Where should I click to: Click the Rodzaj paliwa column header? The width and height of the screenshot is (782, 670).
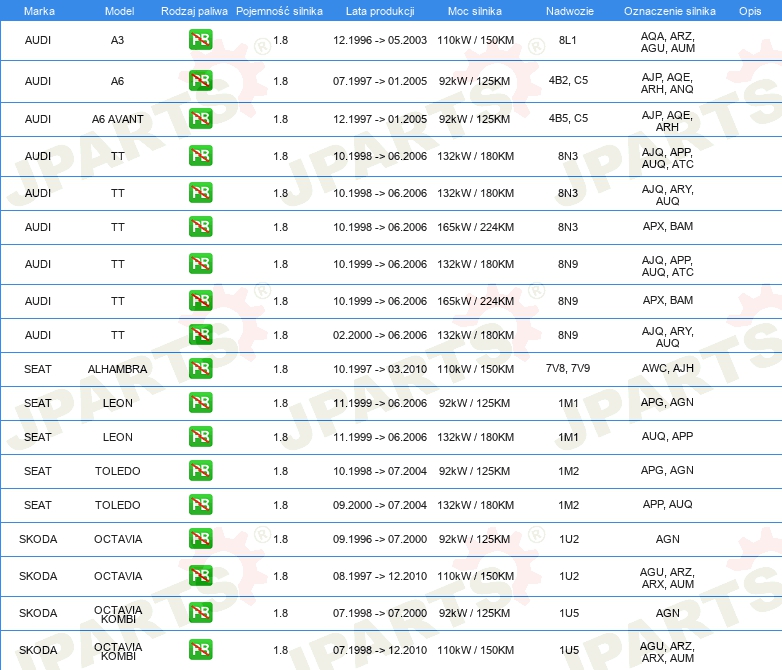194,11
